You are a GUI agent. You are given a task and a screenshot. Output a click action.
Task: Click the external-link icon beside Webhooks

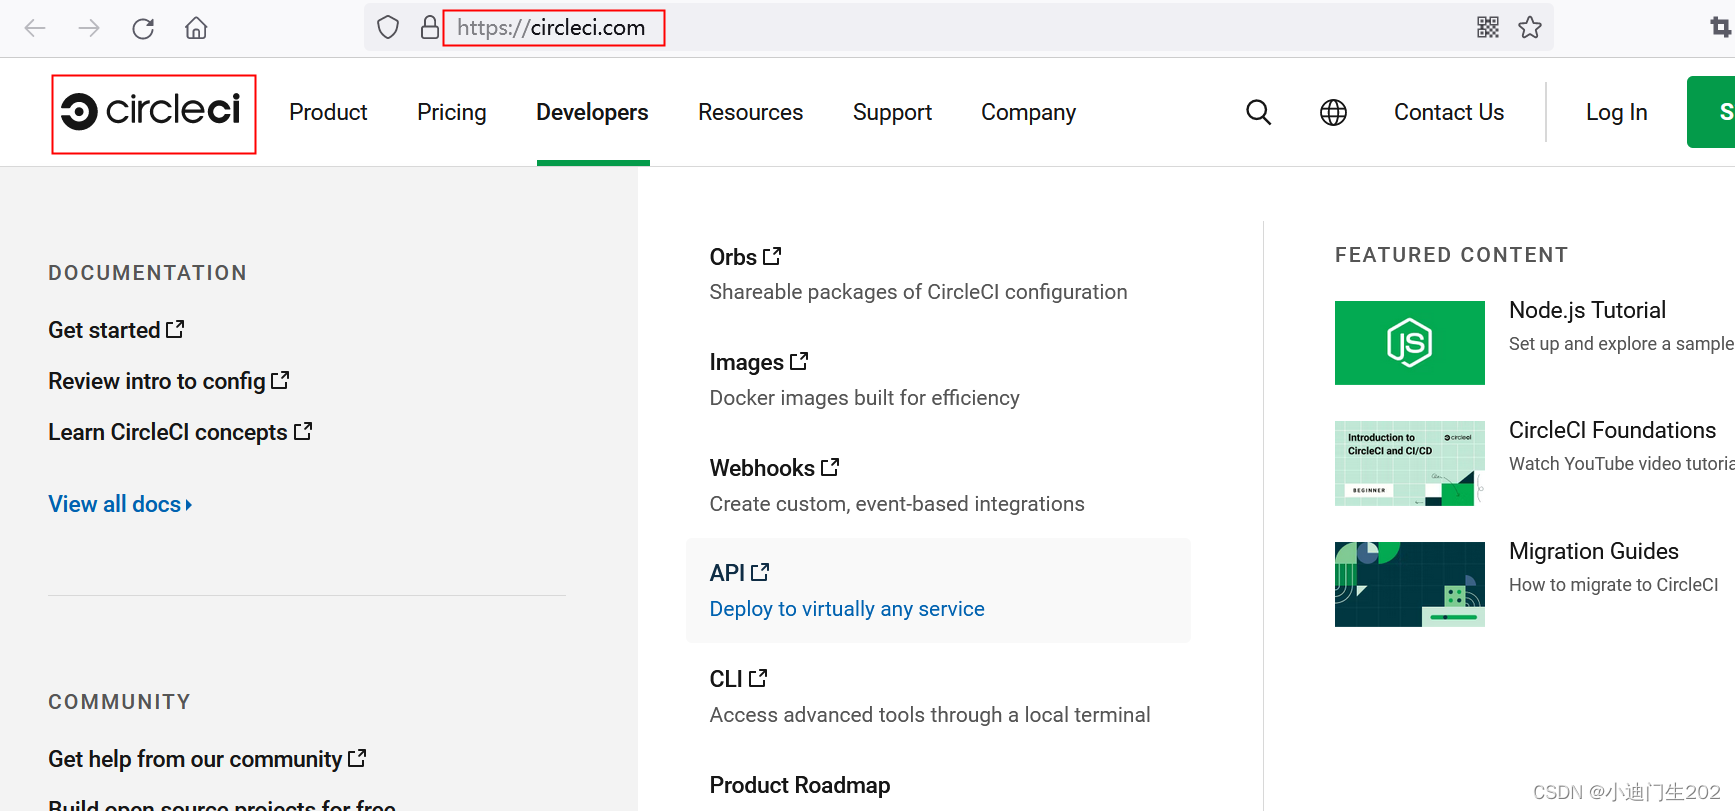[x=830, y=467]
